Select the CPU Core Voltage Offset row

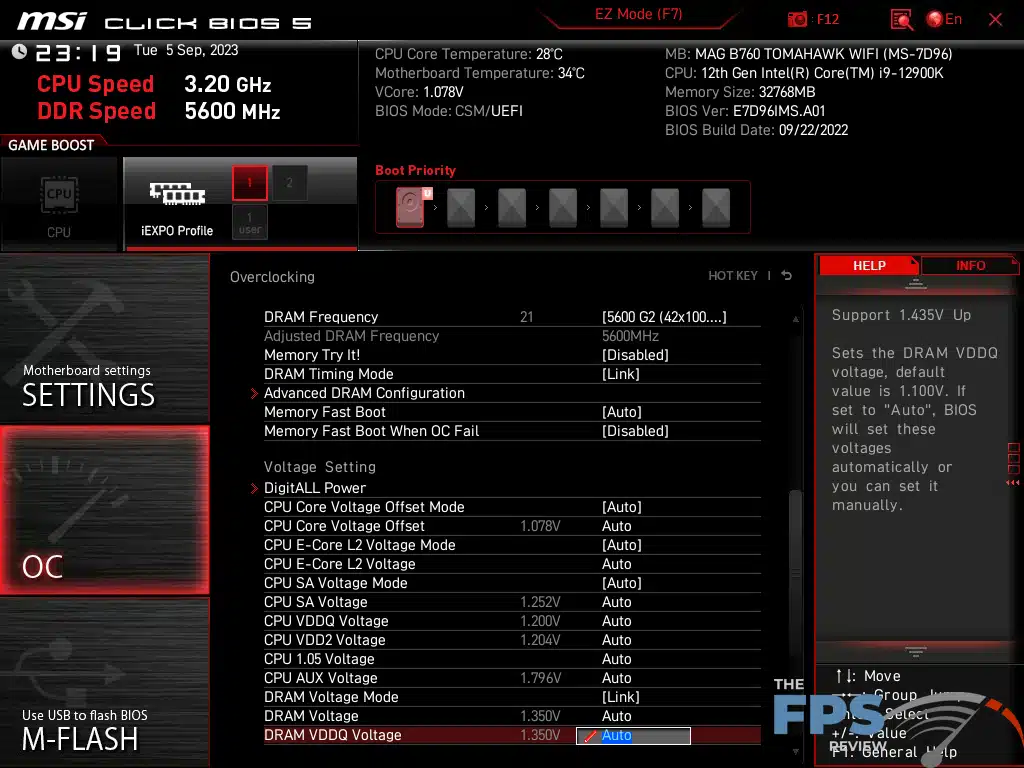(x=512, y=526)
